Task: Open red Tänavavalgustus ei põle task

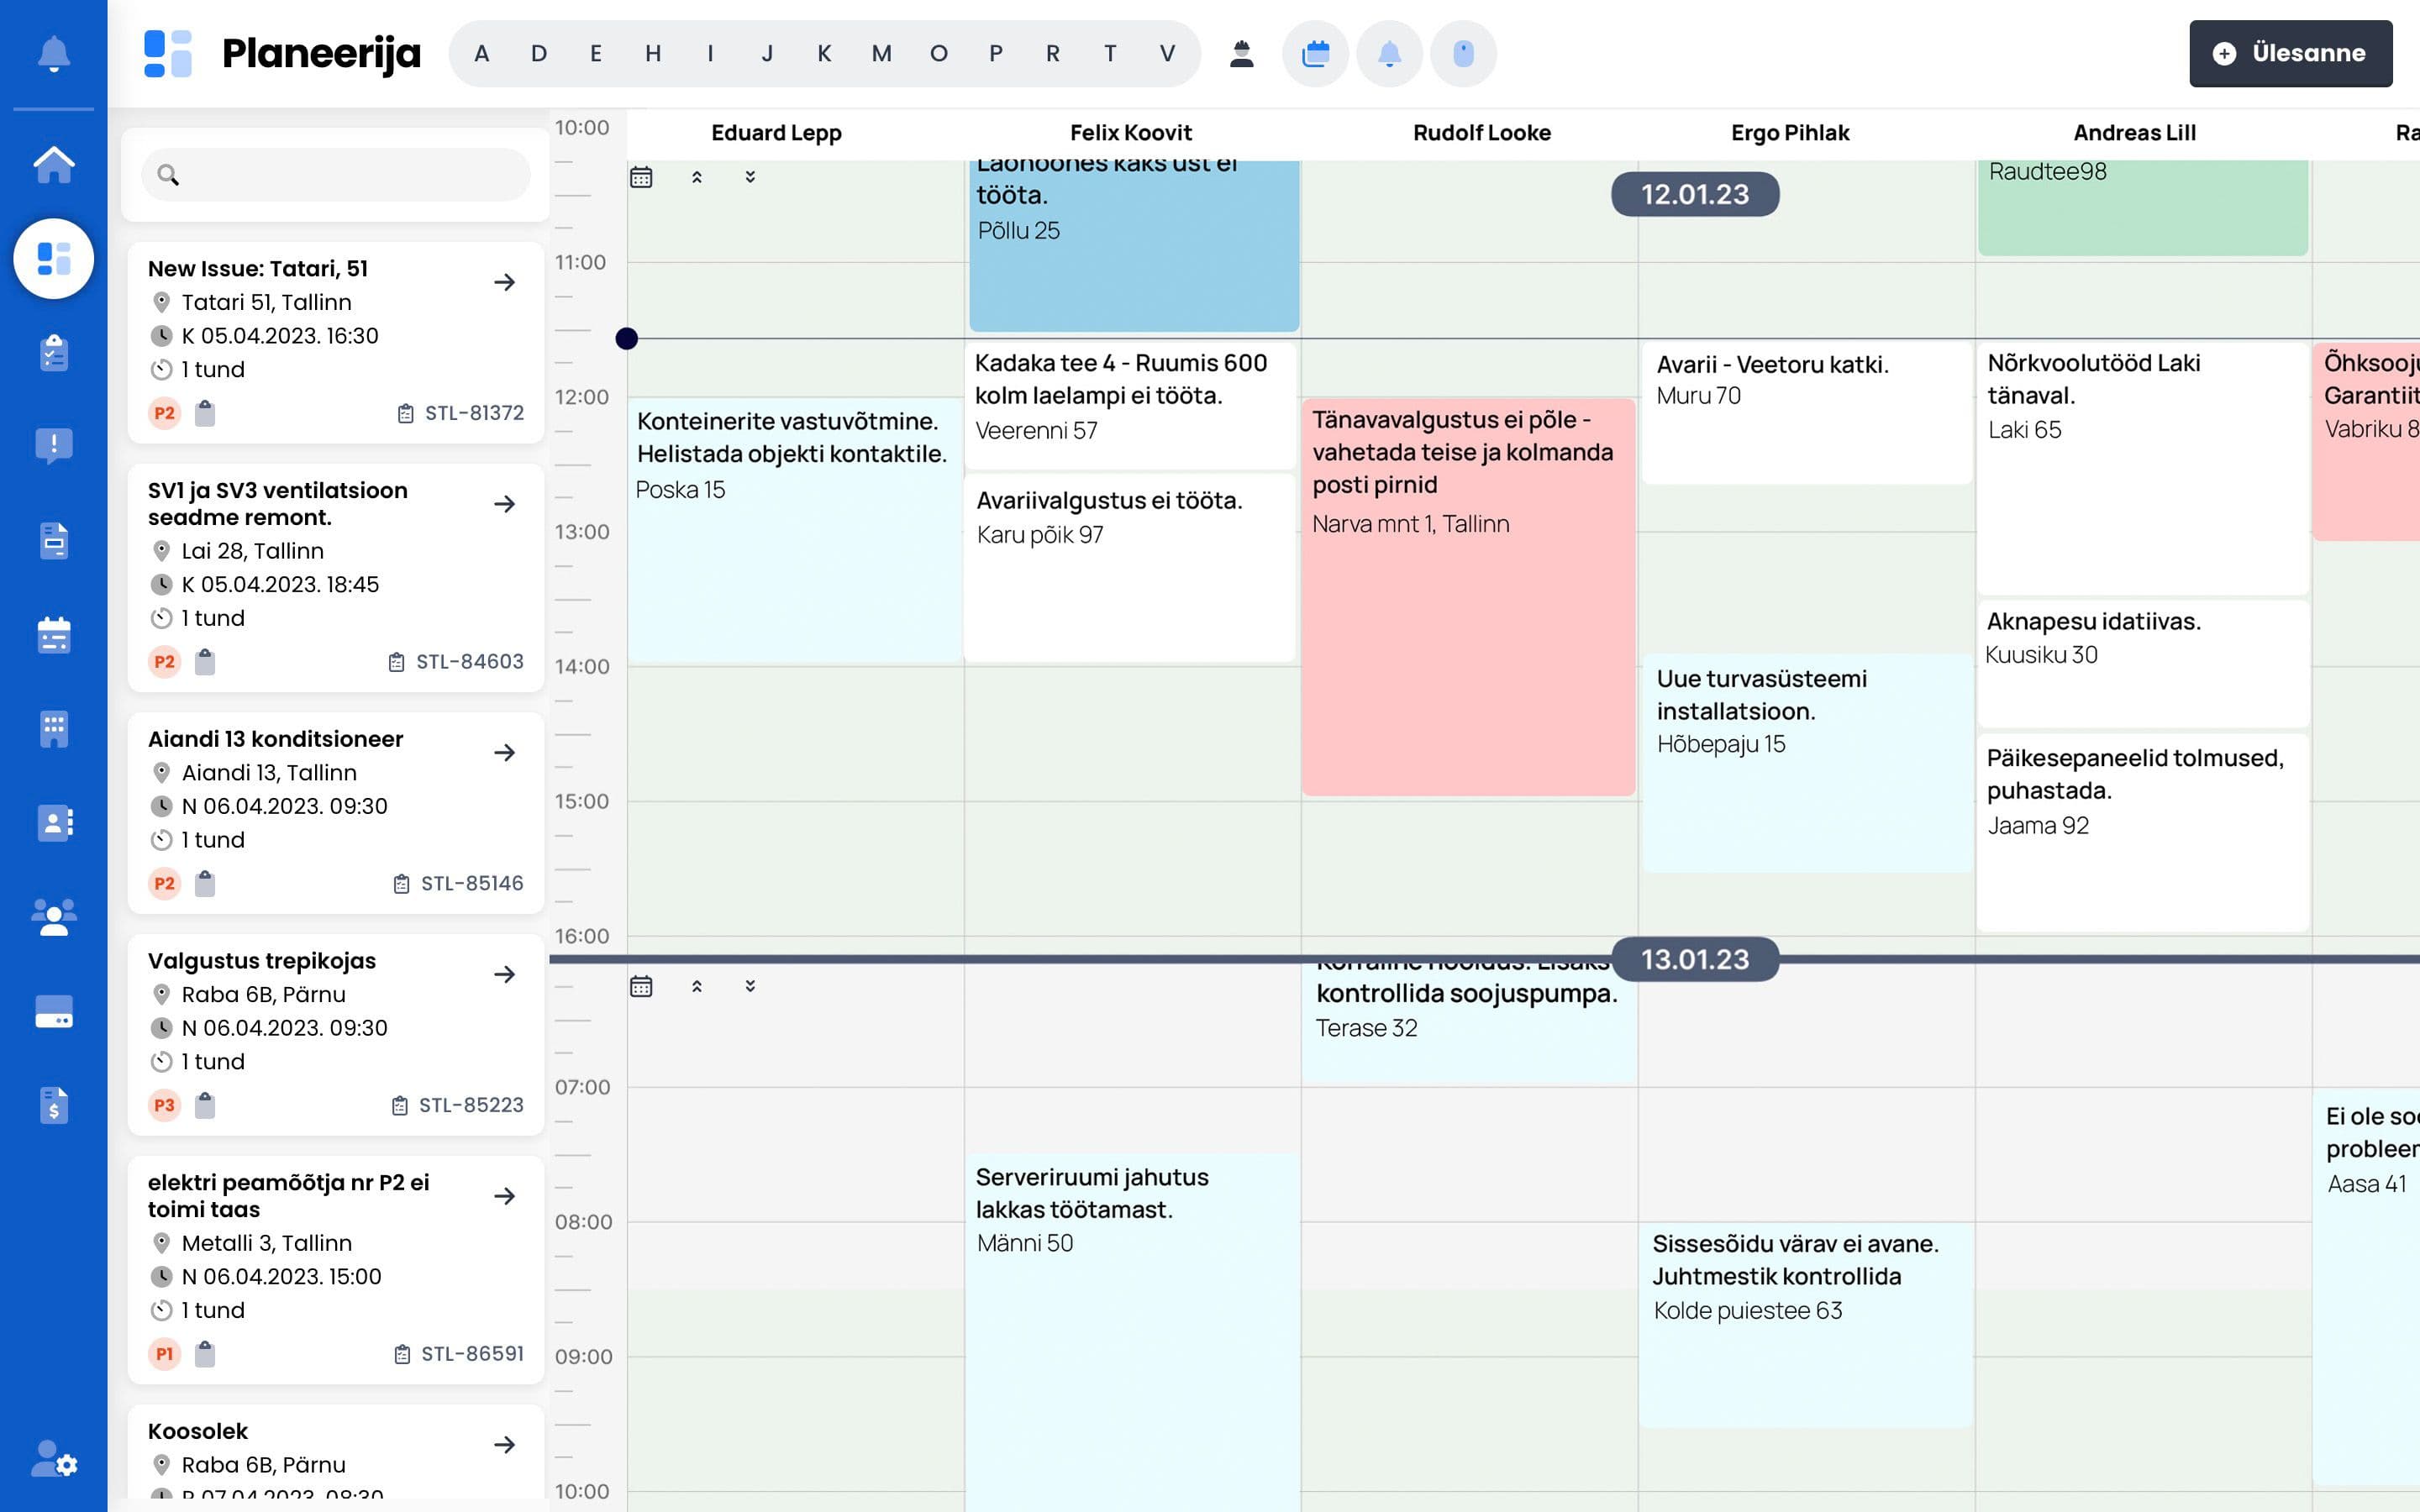Action: click(1468, 597)
